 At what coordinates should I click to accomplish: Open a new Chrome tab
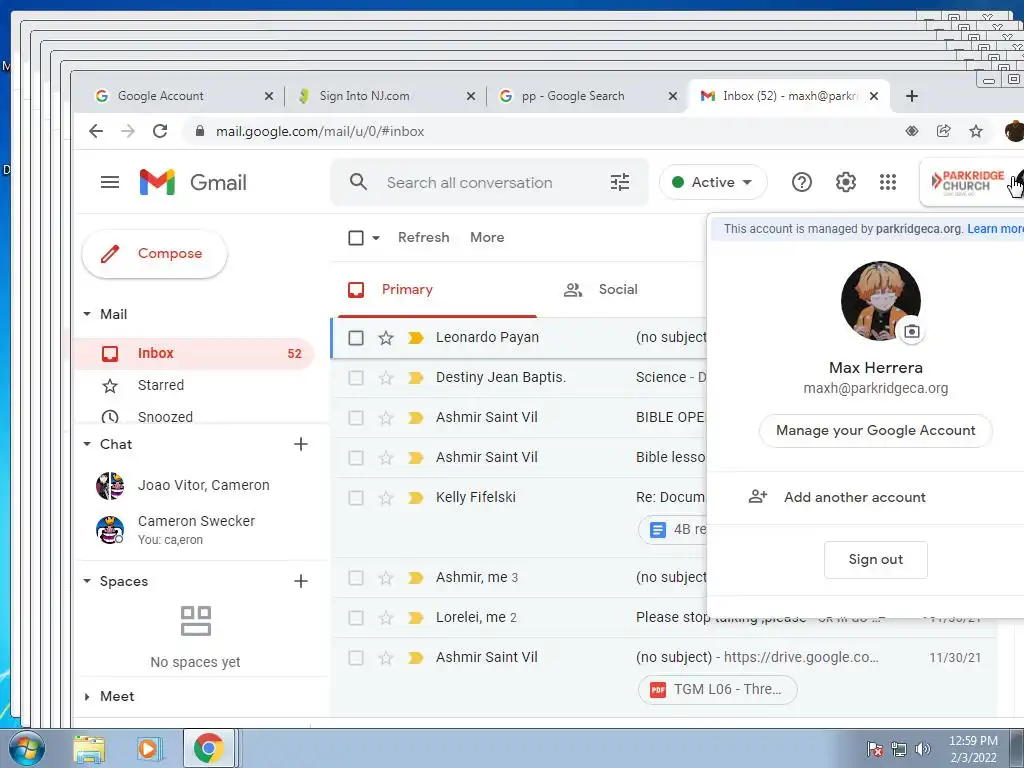(912, 96)
